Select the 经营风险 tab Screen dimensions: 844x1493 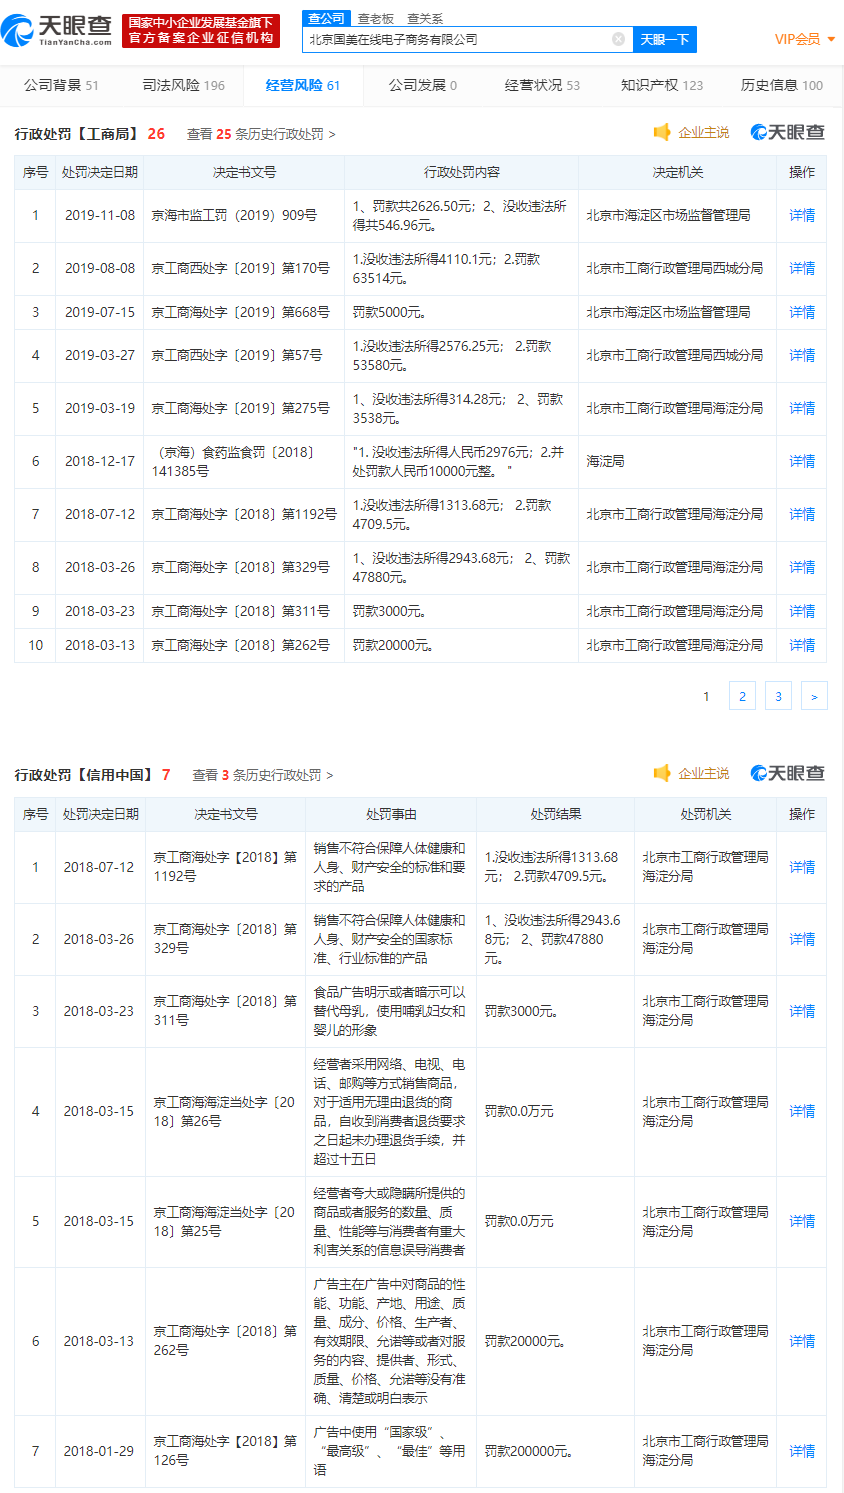(x=303, y=85)
